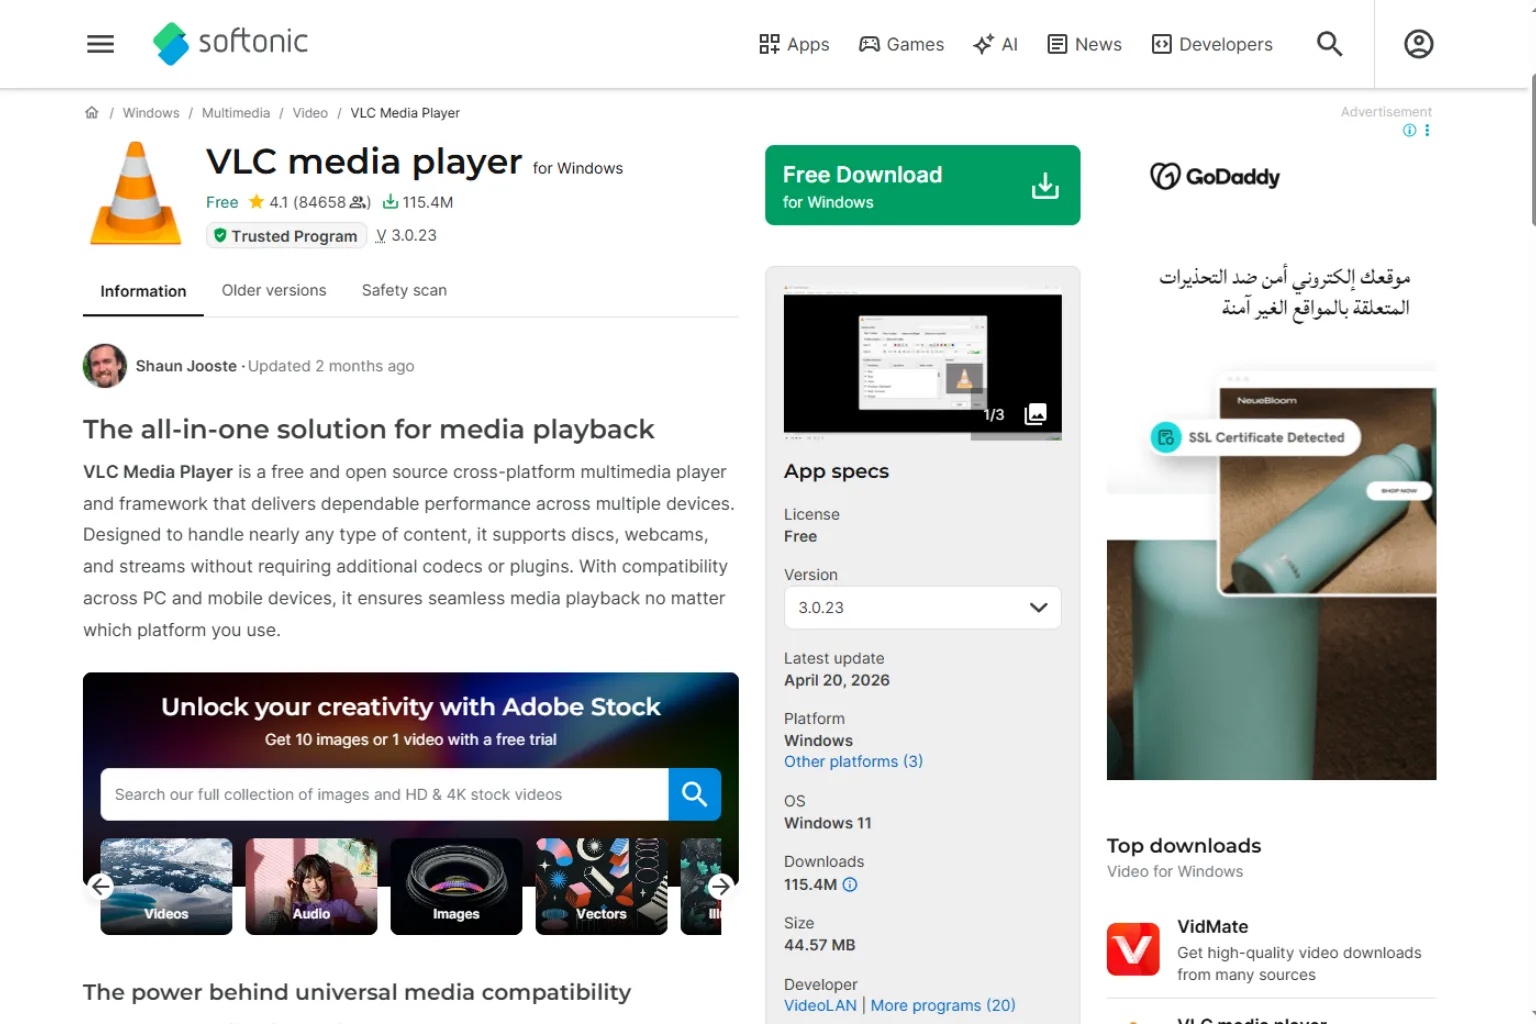Open the hamburger menu icon
The width and height of the screenshot is (1536, 1024).
click(100, 44)
